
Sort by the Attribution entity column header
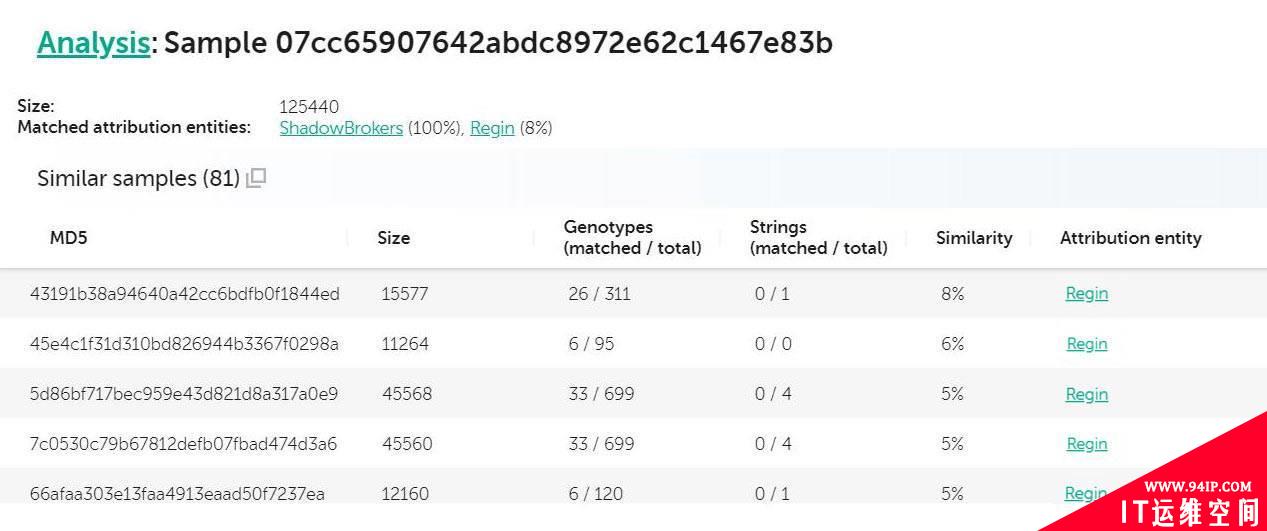point(1131,238)
